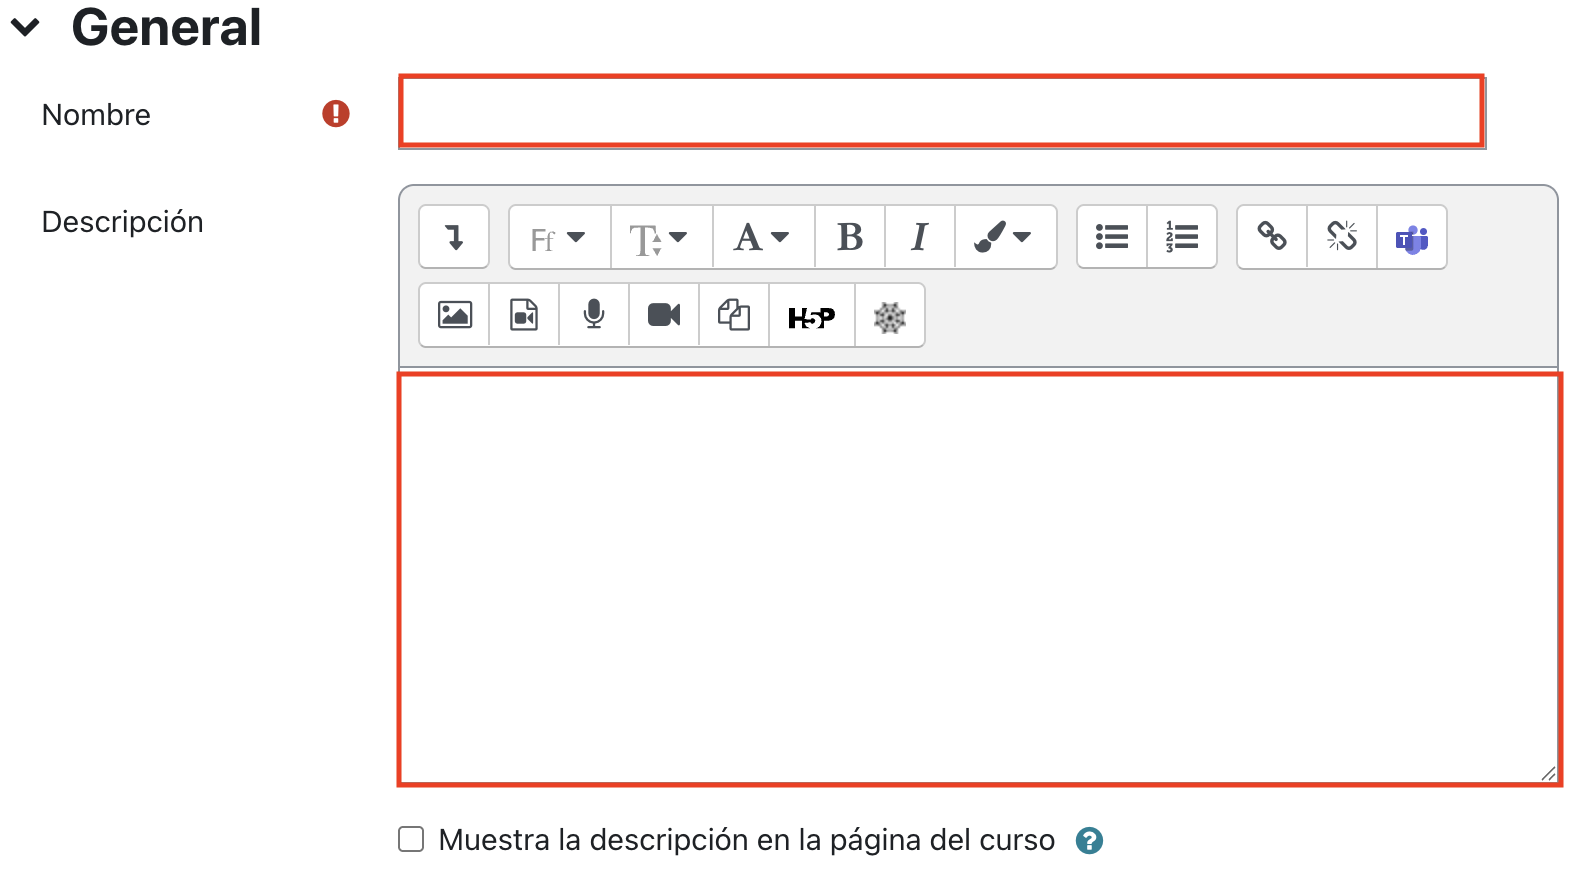
Task: Remove link with the unlink icon
Action: click(1342, 237)
